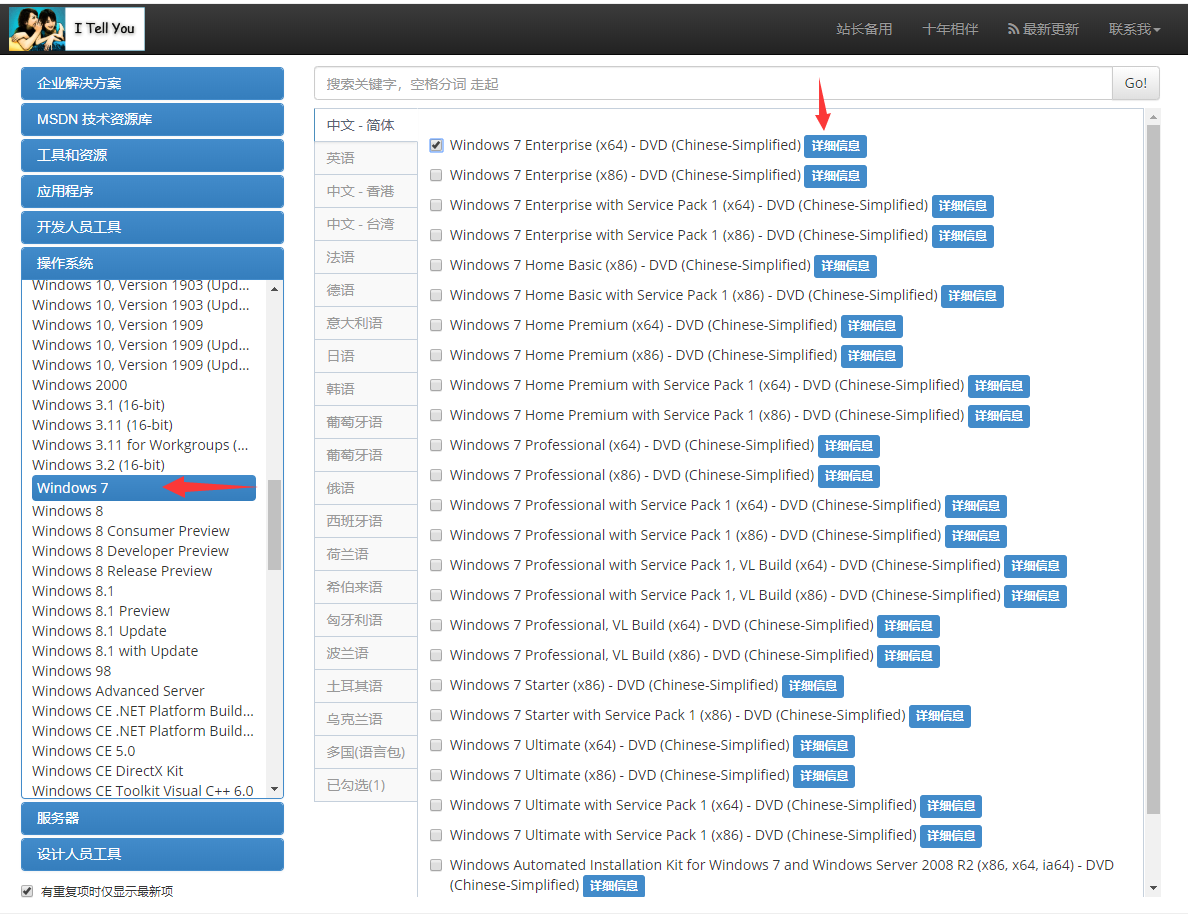Select Windows CE 5.0 entry
The height and width of the screenshot is (917, 1188).
tap(83, 751)
